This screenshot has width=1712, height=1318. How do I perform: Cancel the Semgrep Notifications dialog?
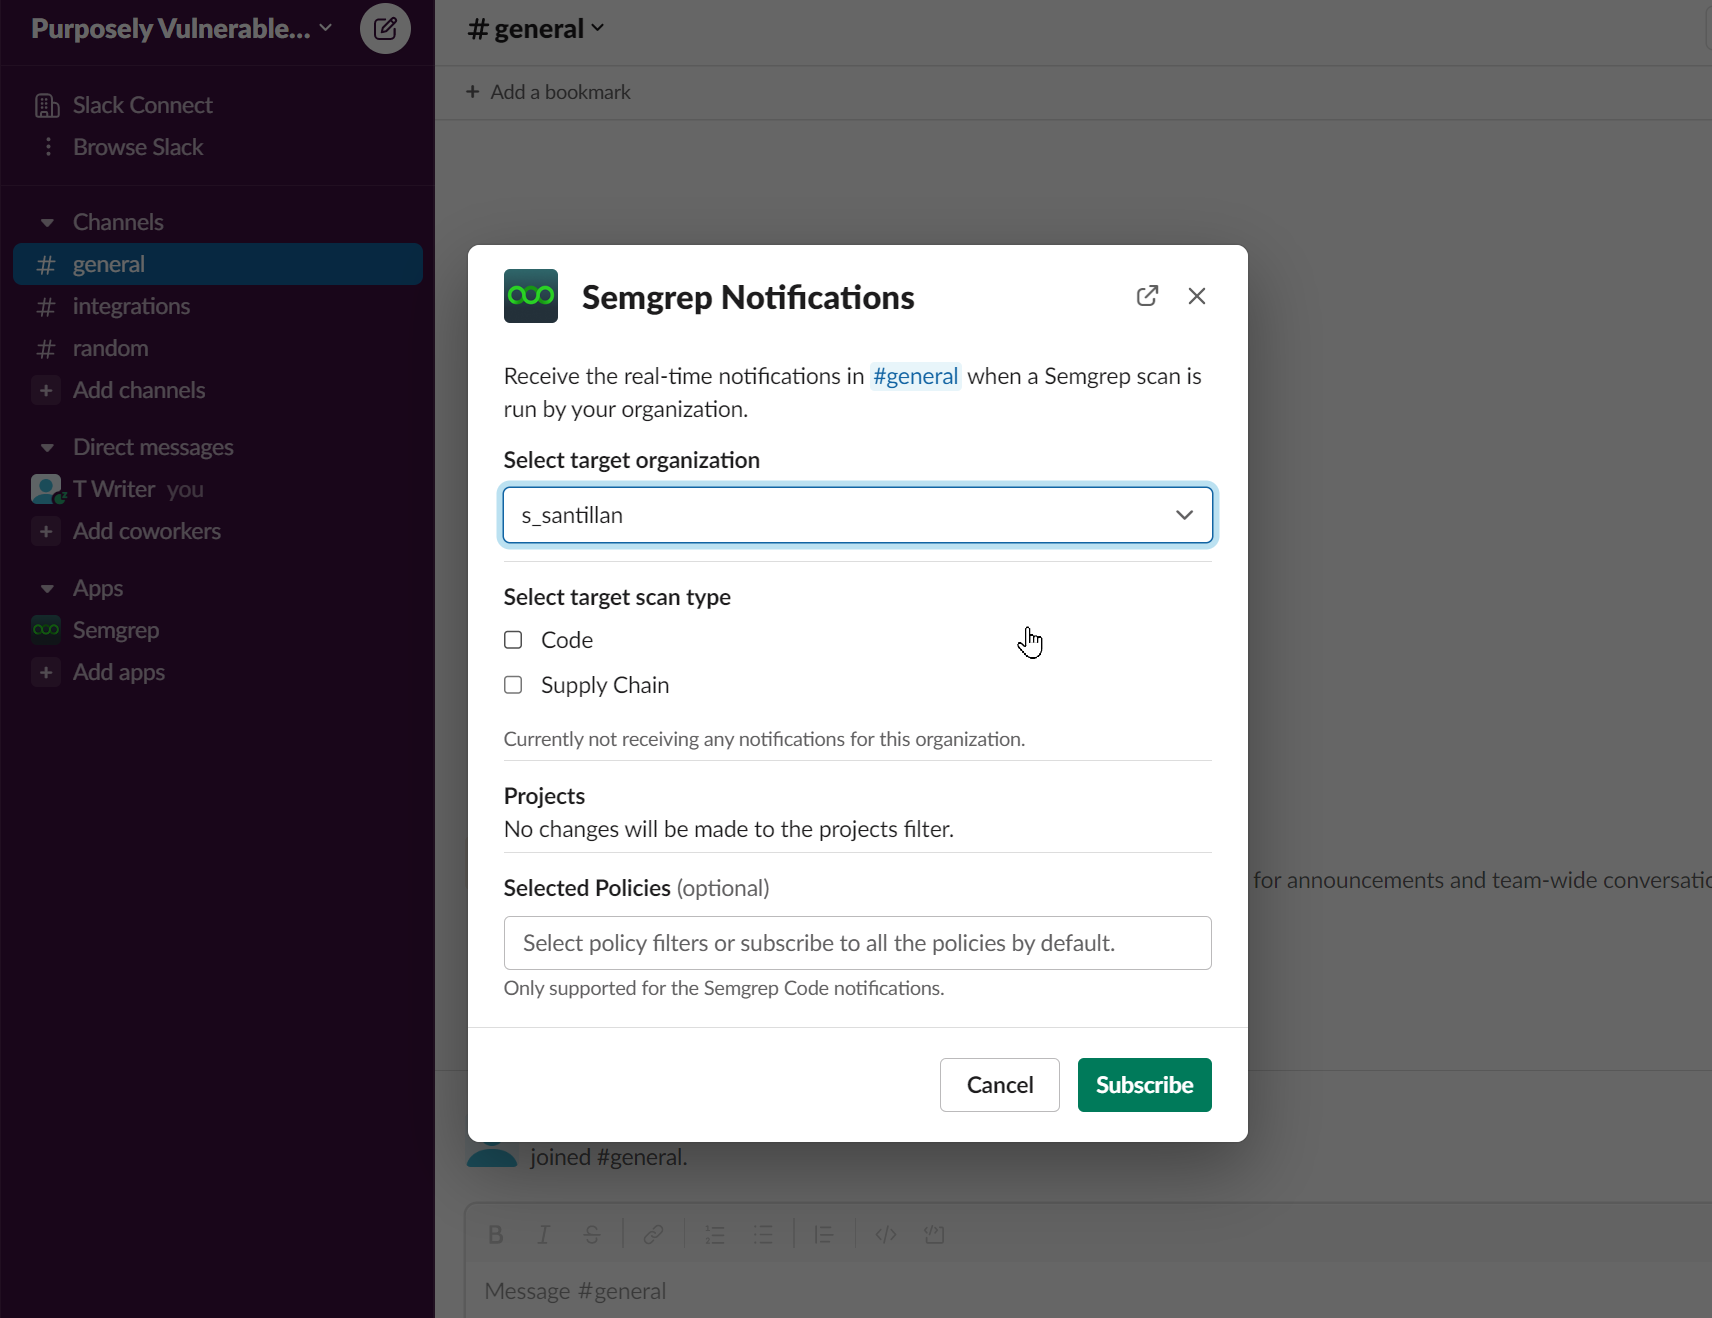click(x=999, y=1084)
